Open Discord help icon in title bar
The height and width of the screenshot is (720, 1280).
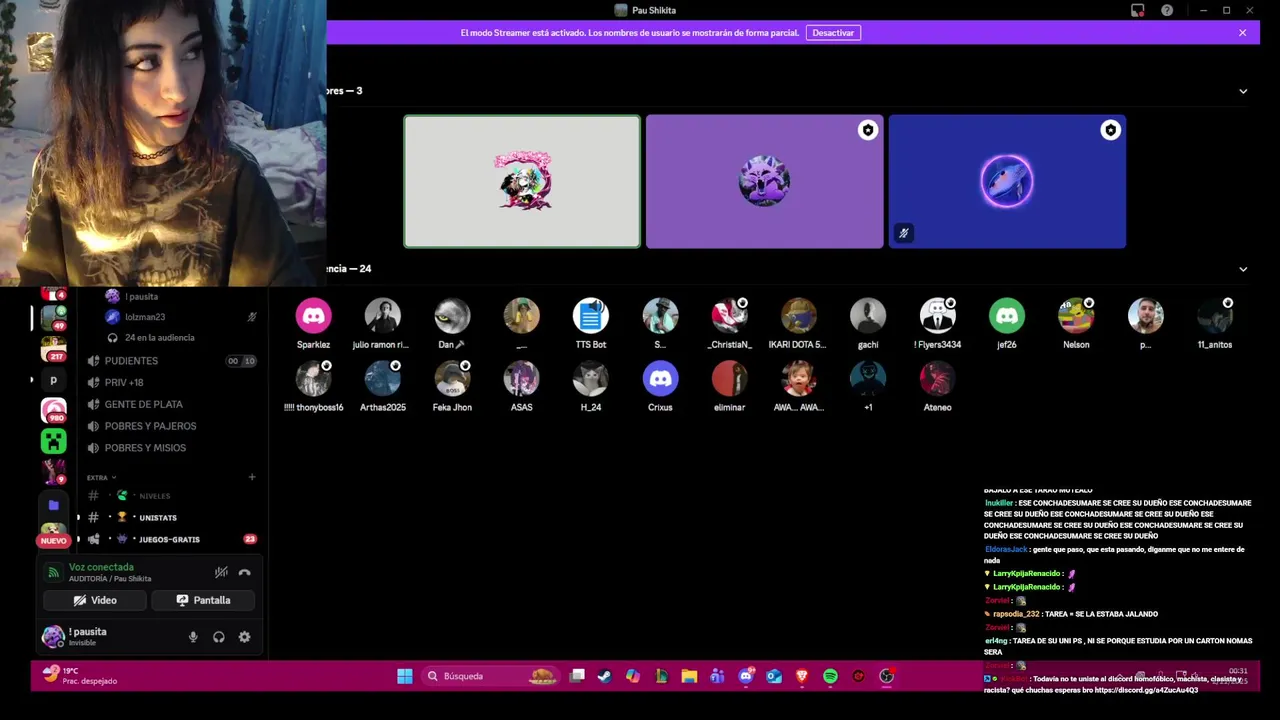pyautogui.click(x=1167, y=10)
